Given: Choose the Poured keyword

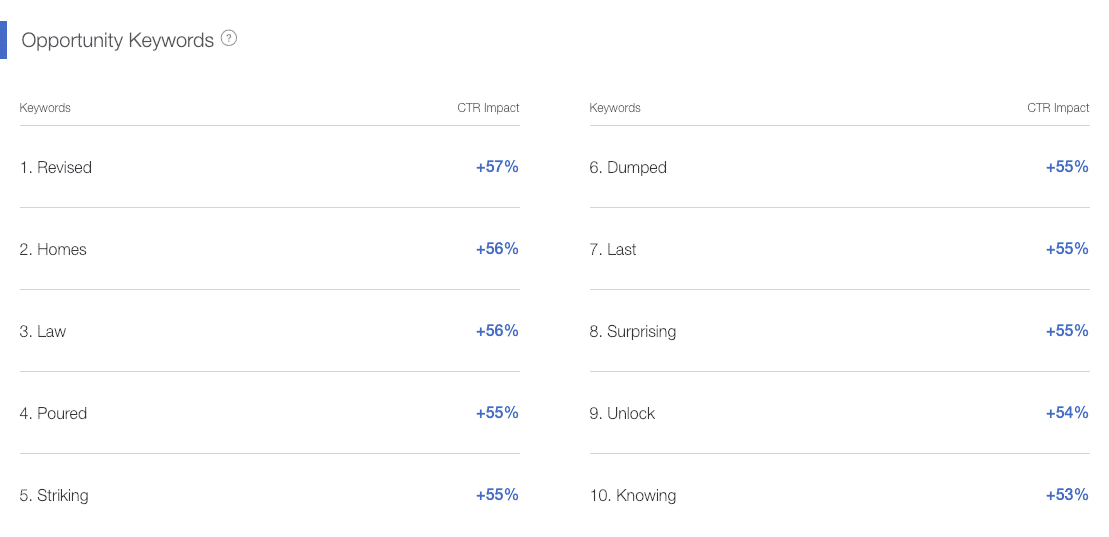Looking at the screenshot, I should tap(53, 414).
